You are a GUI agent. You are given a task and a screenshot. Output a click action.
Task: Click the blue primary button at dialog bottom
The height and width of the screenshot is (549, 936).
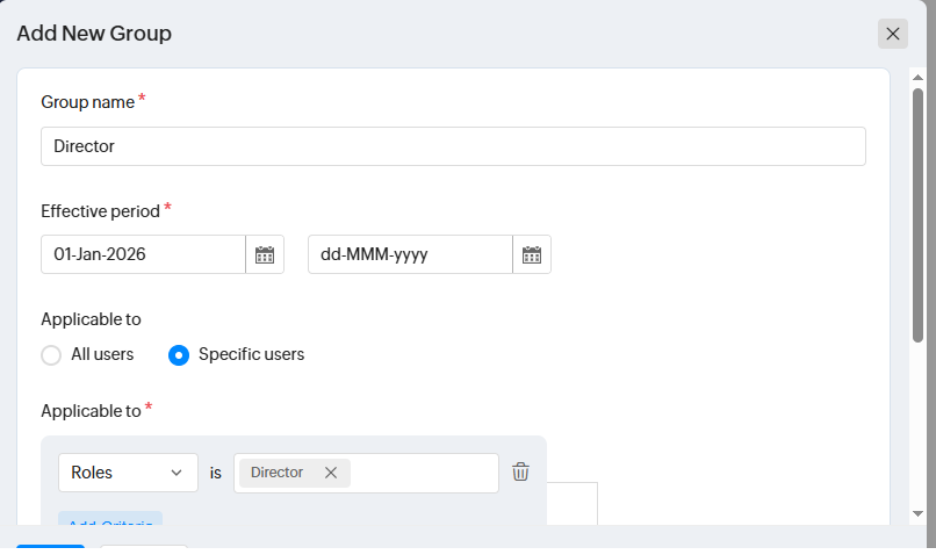pos(50,546)
